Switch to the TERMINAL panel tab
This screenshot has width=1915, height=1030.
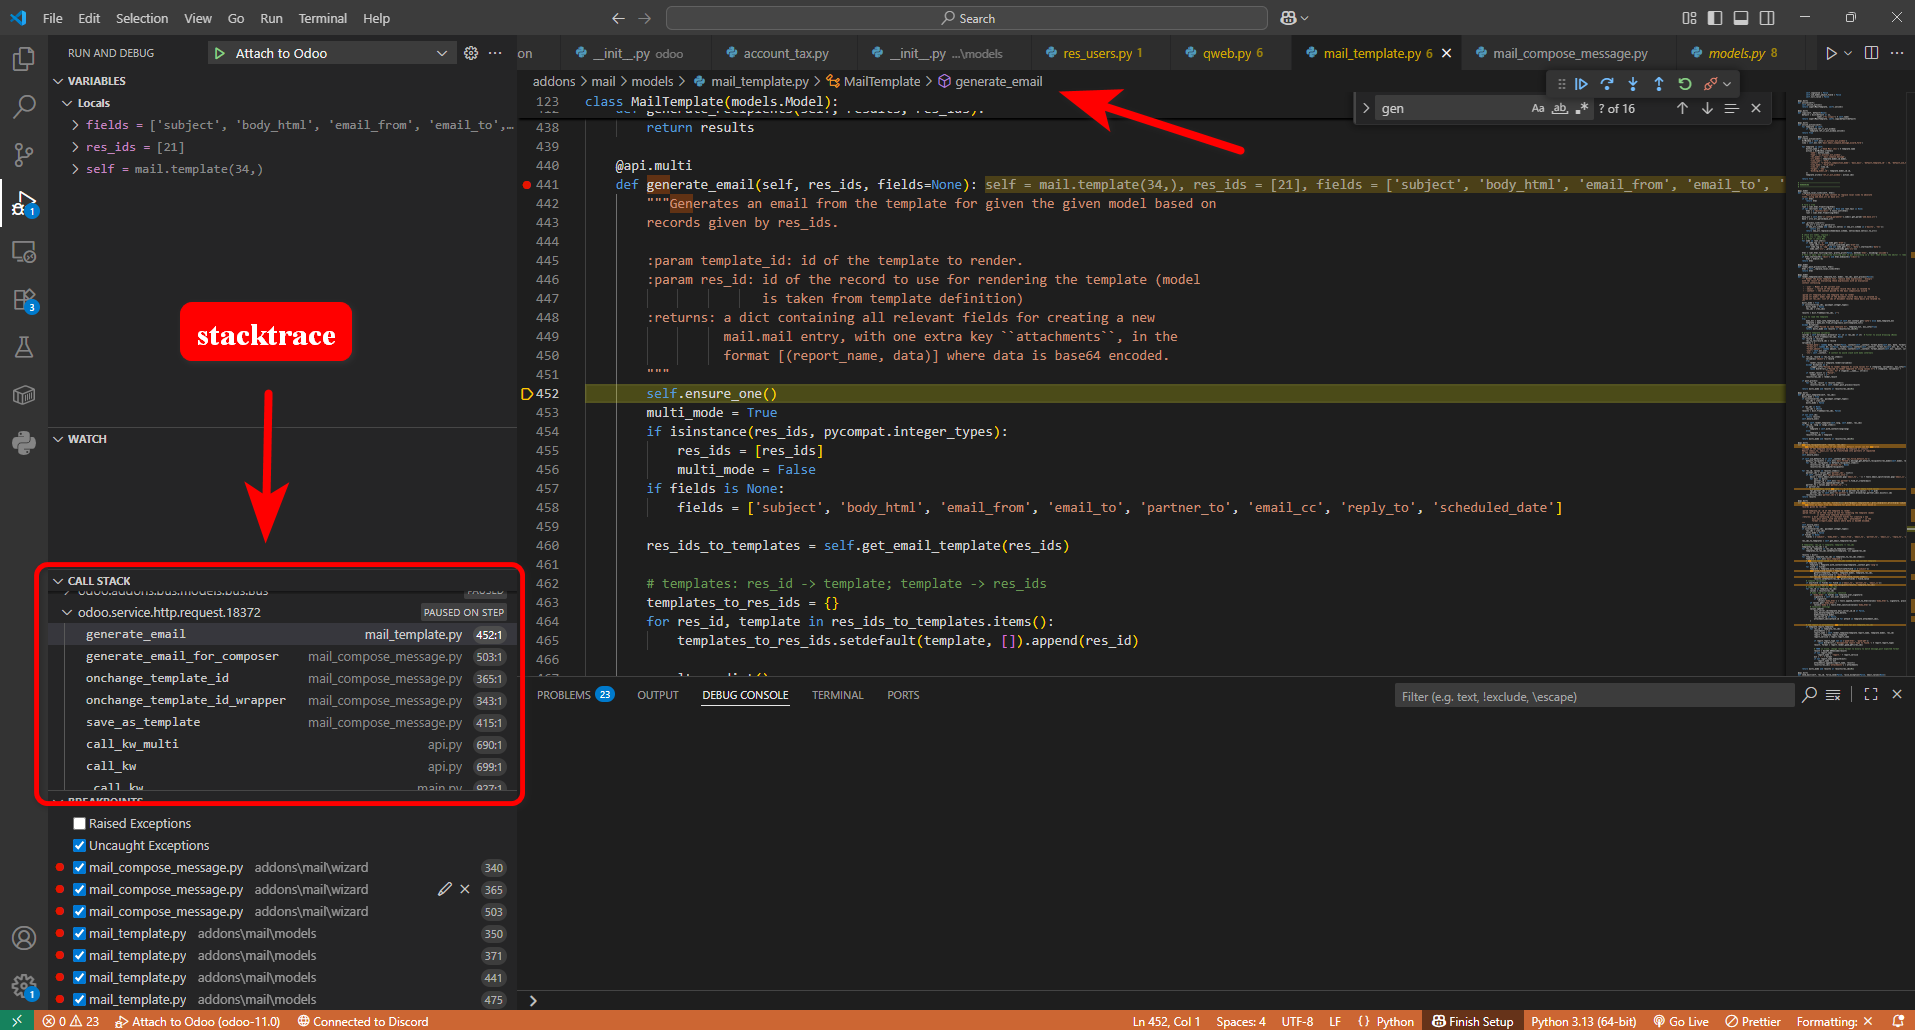click(837, 695)
